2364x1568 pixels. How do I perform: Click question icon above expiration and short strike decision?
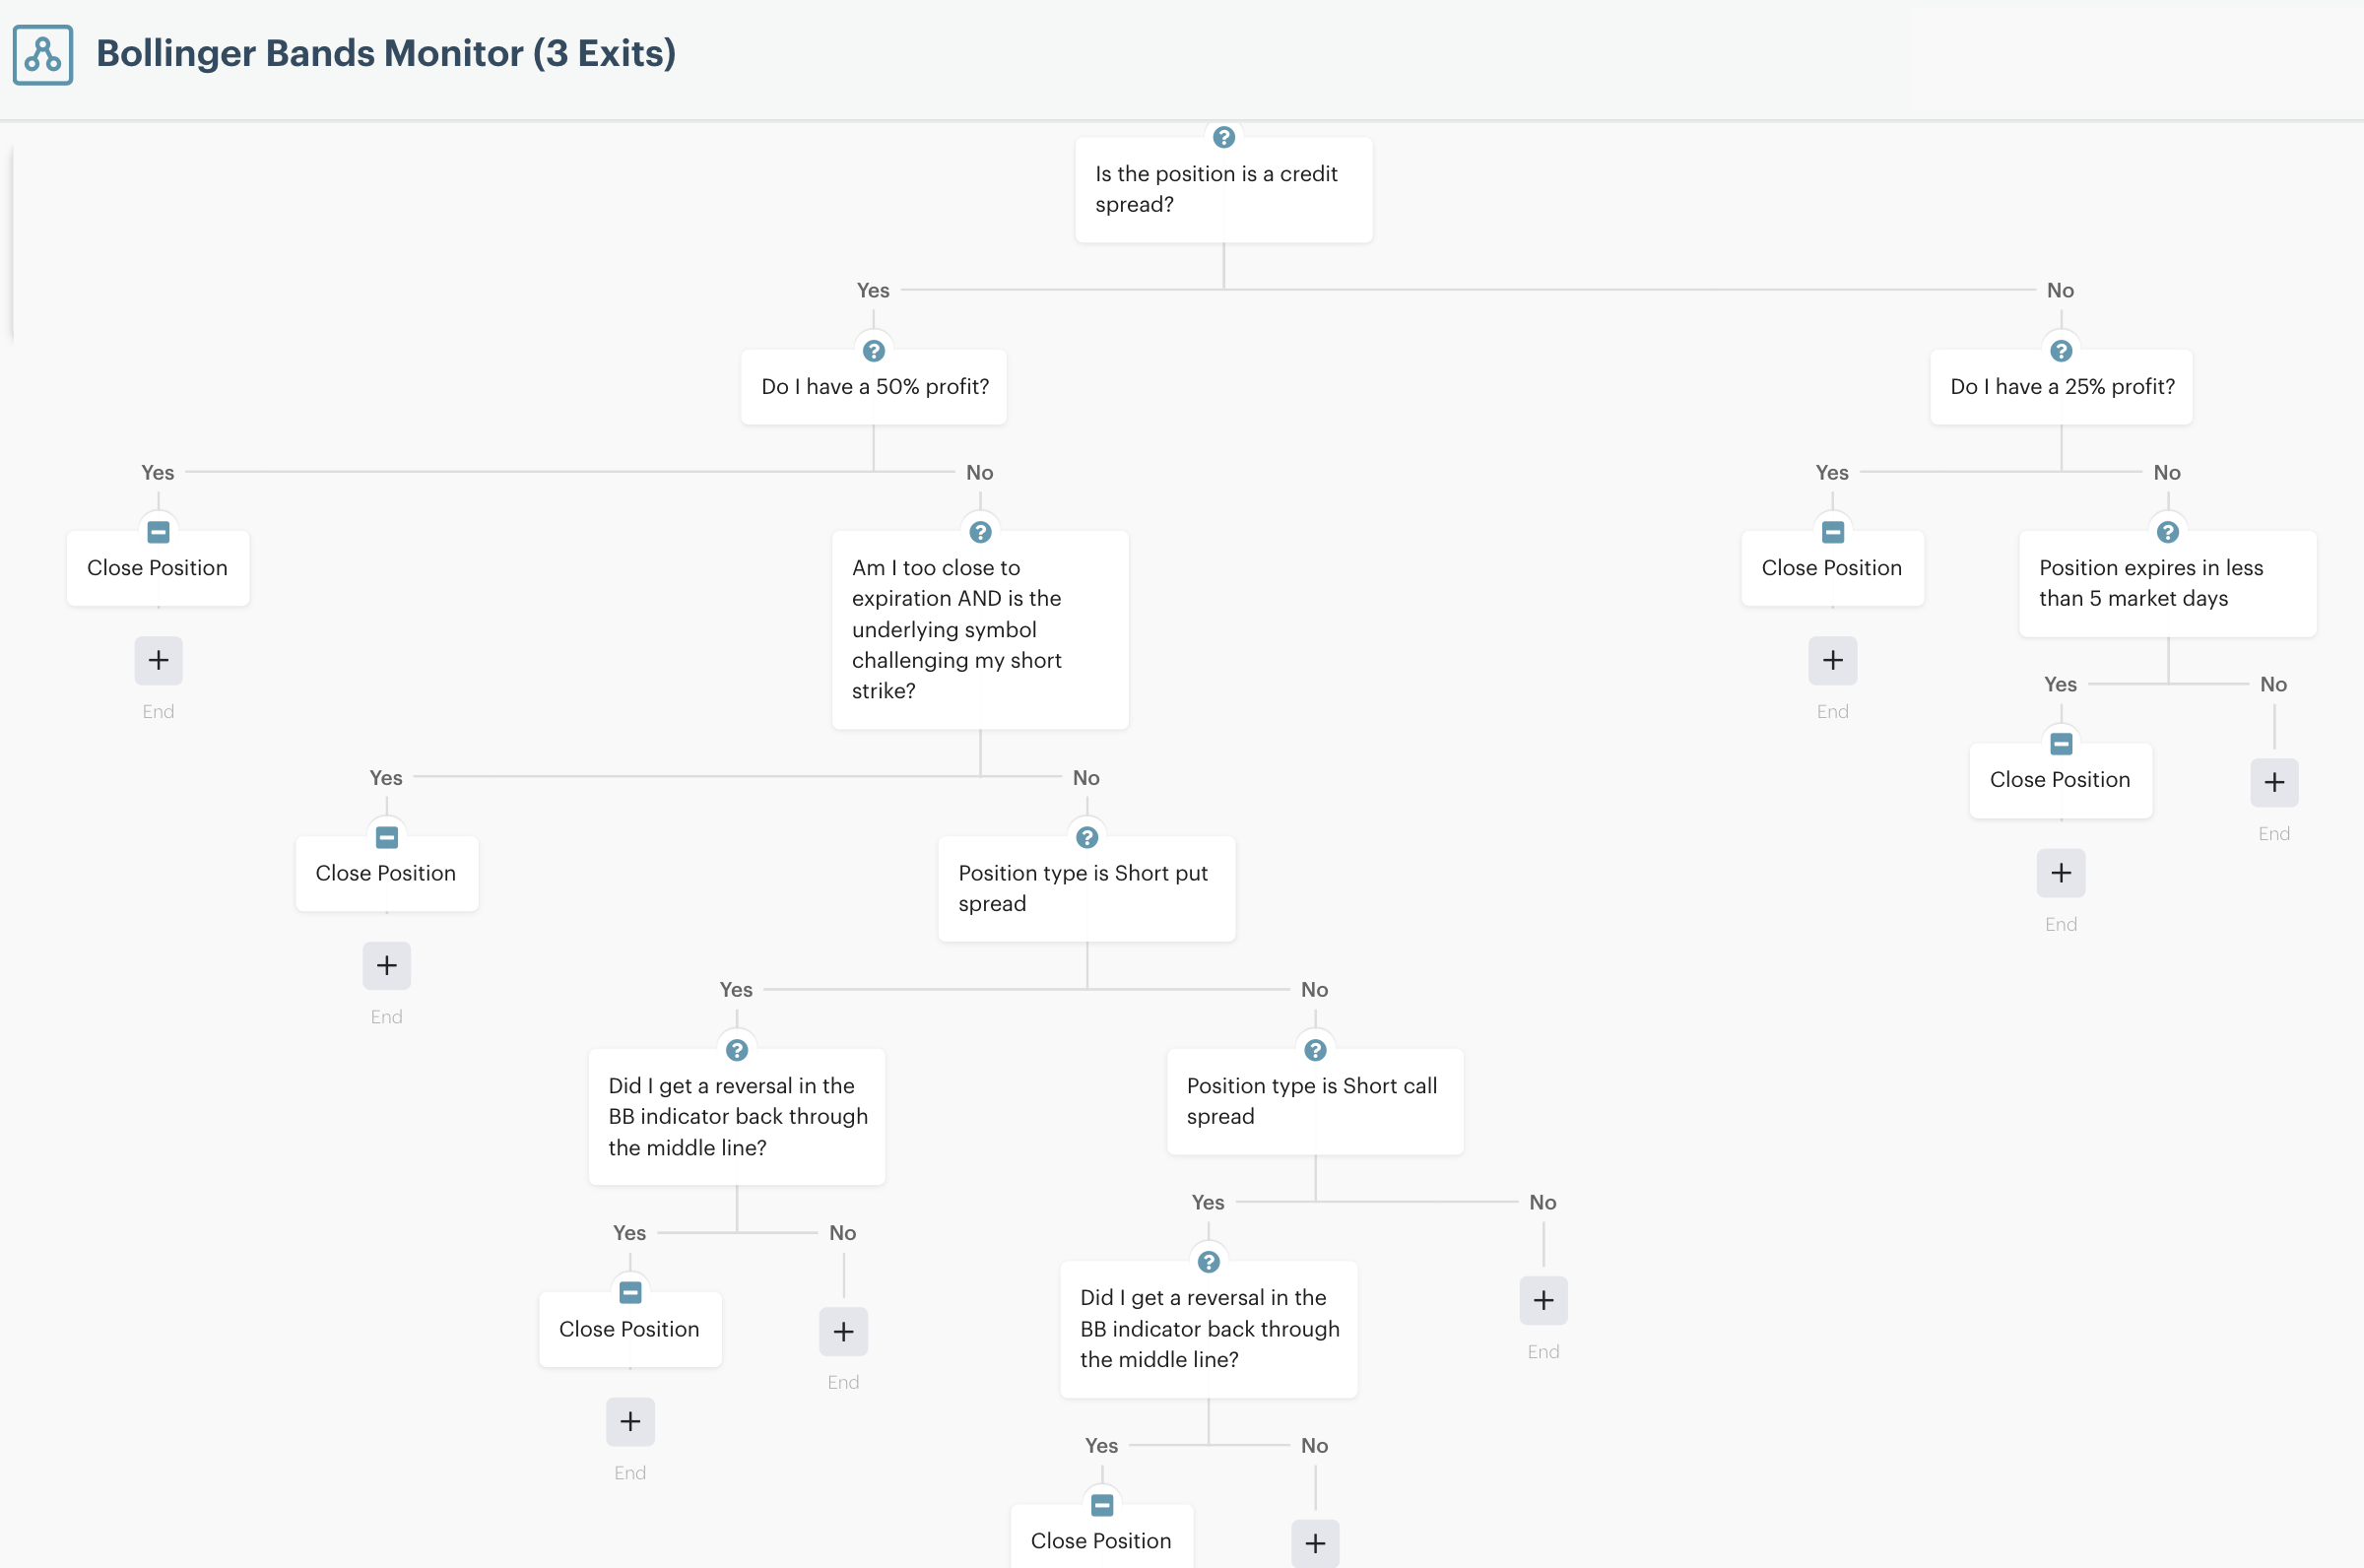[x=980, y=532]
